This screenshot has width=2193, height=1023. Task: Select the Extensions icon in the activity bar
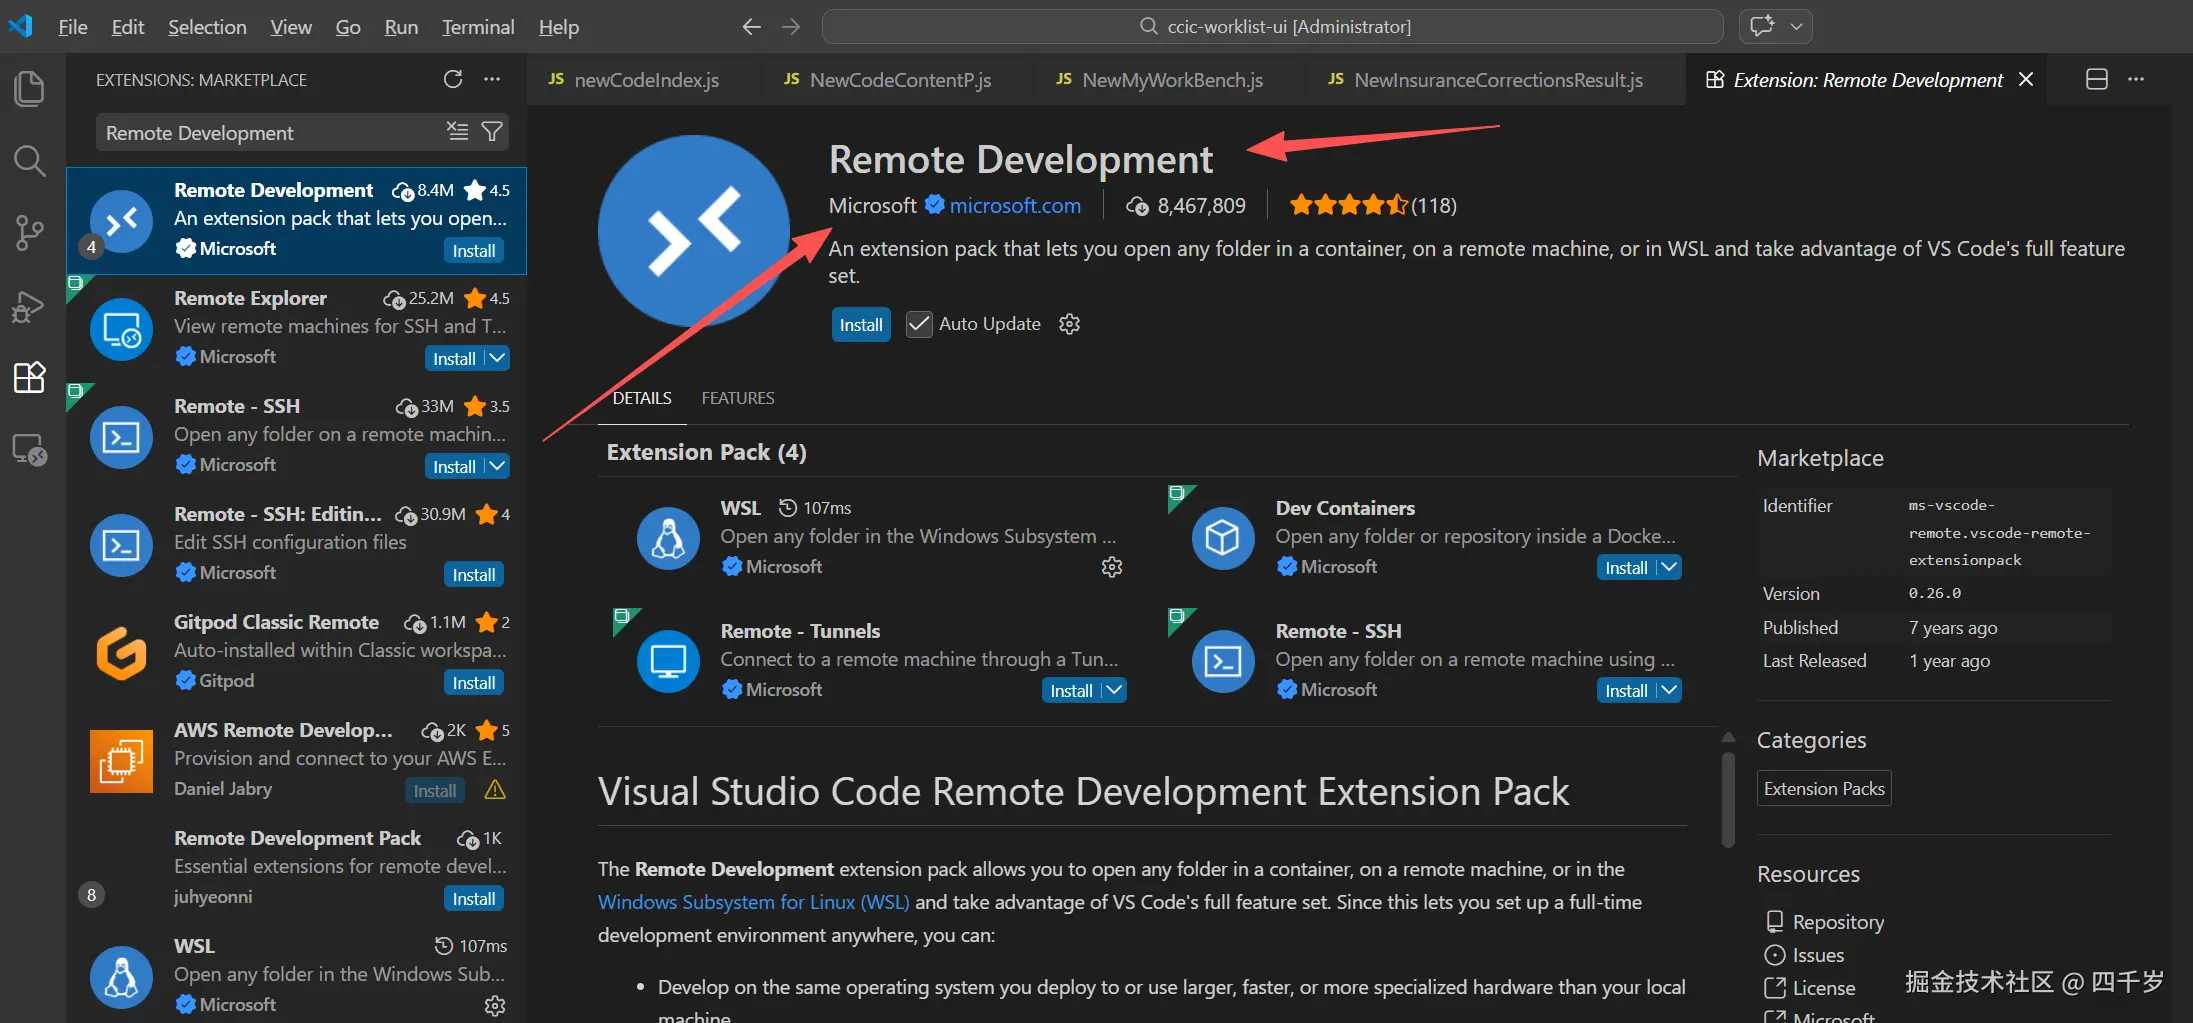[29, 377]
